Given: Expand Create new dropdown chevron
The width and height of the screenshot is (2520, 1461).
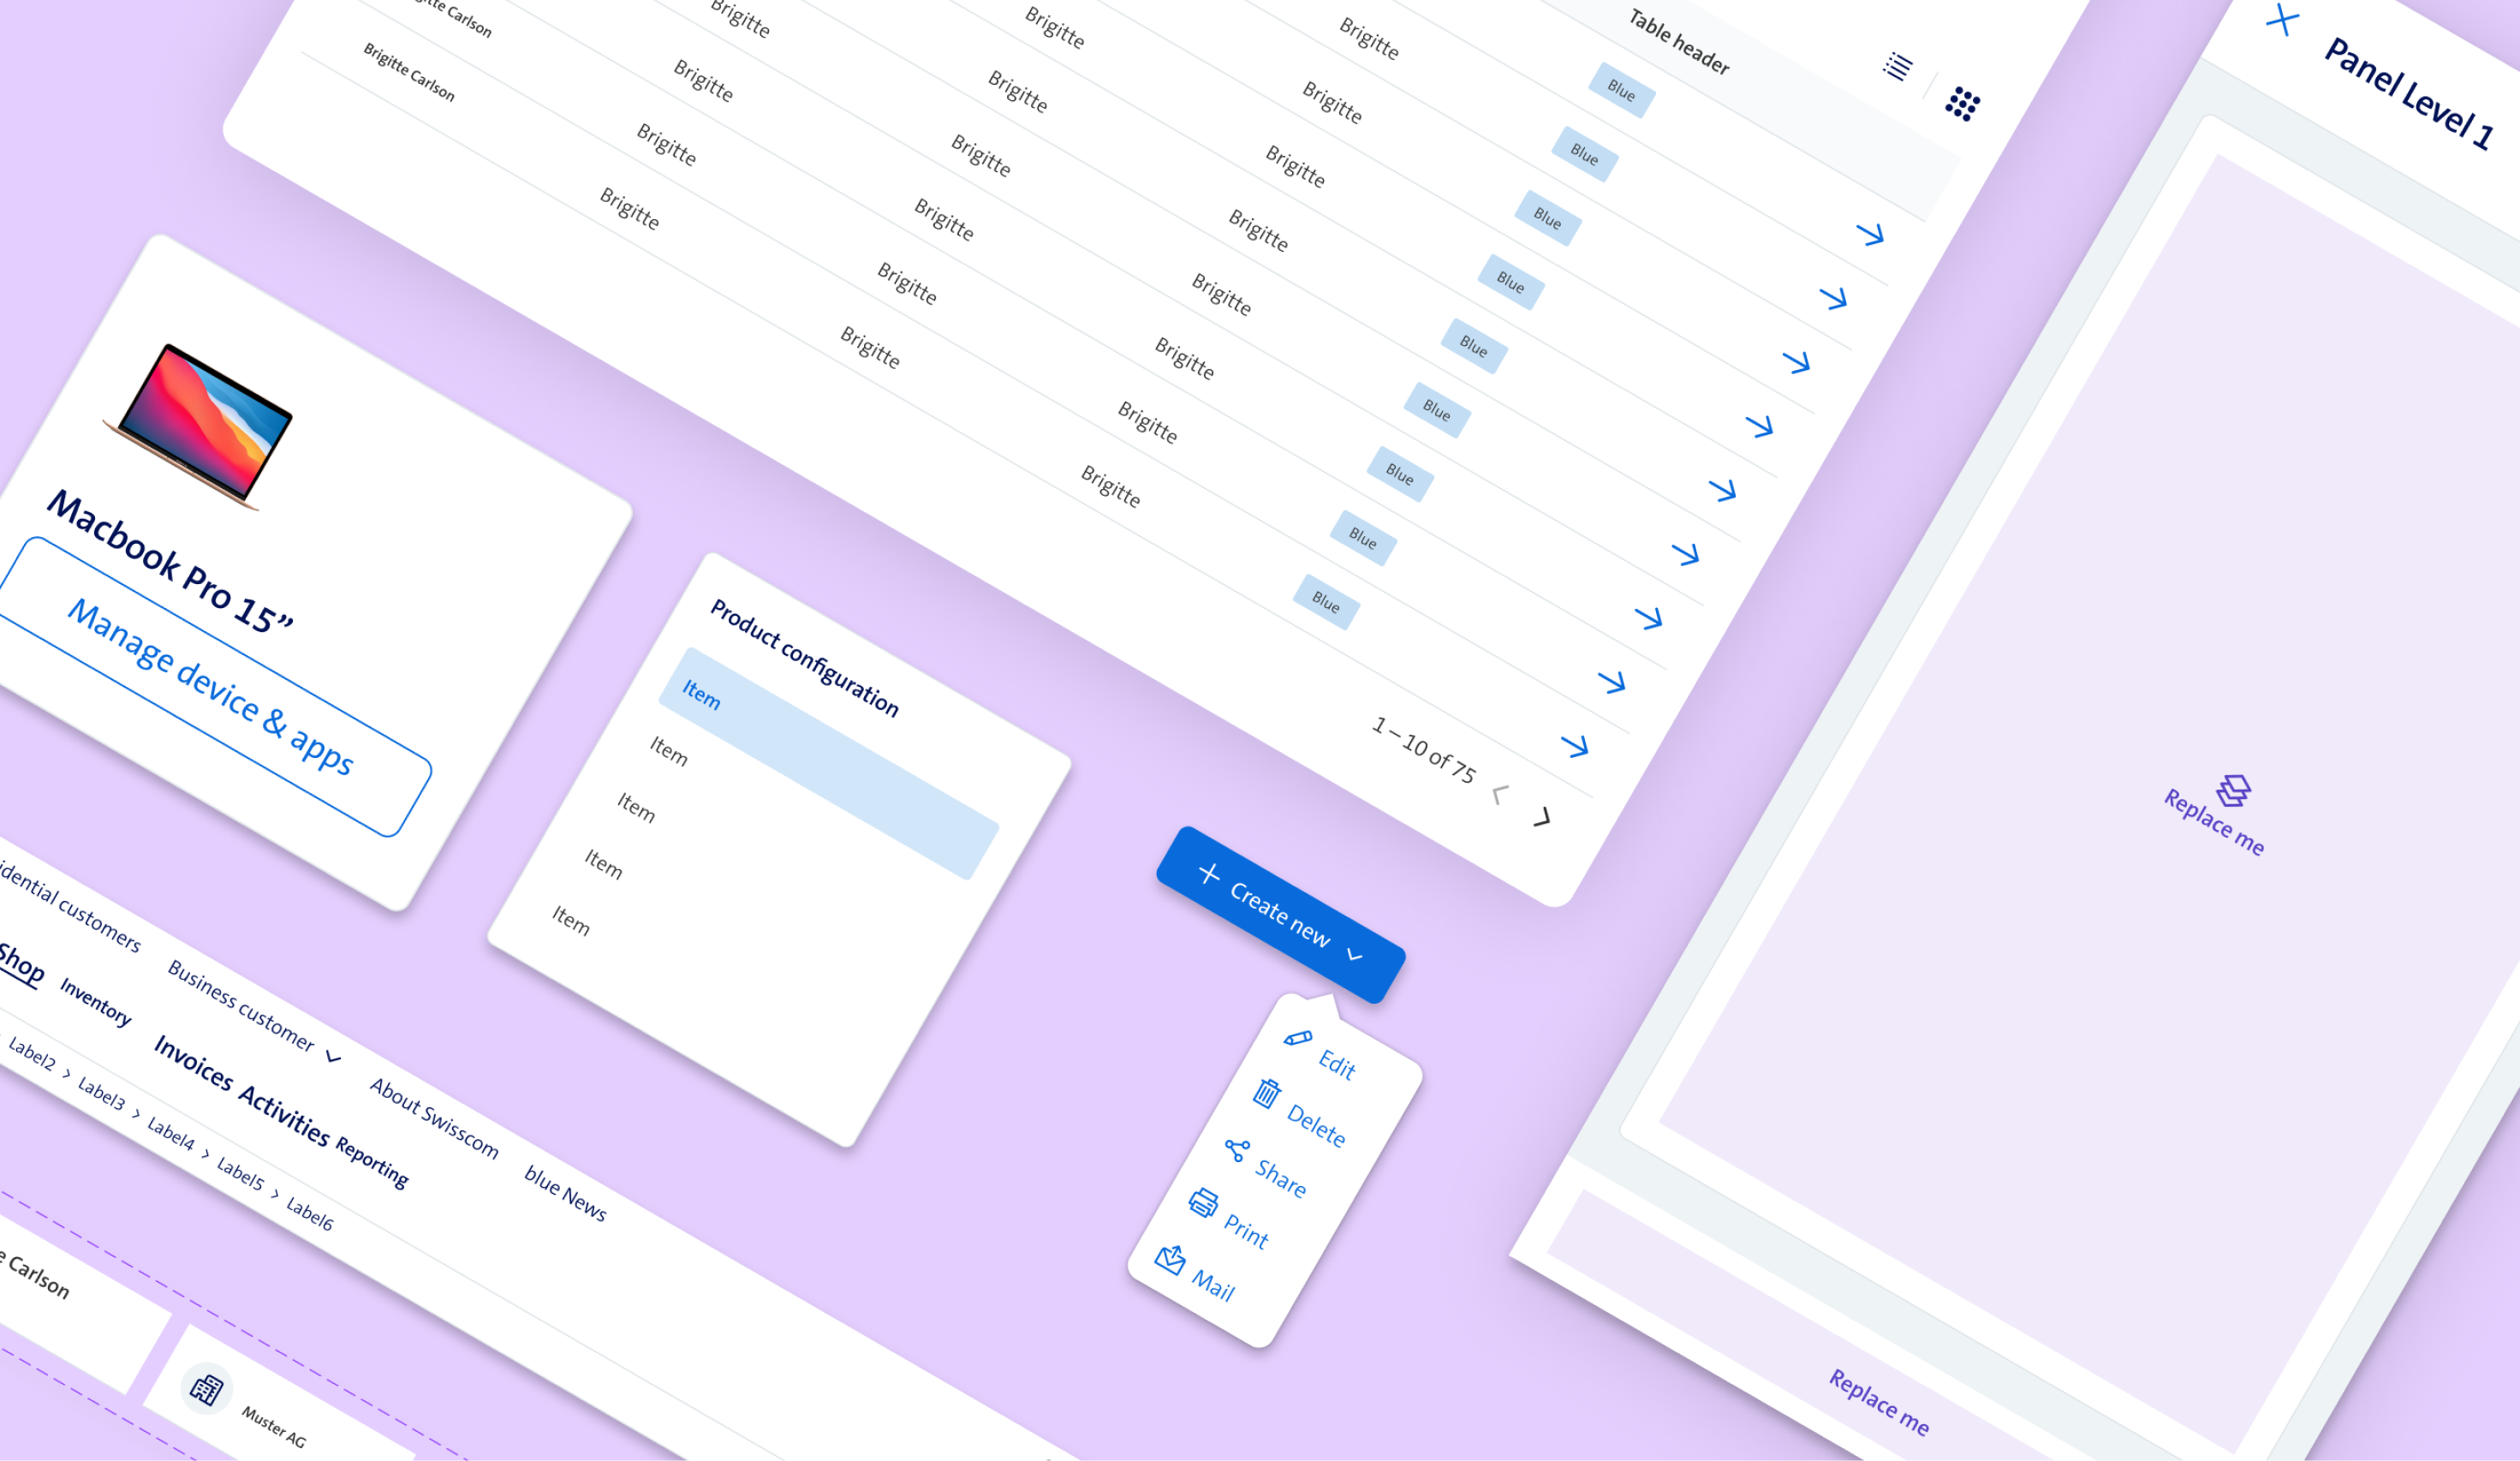Looking at the screenshot, I should pyautogui.click(x=1355, y=955).
